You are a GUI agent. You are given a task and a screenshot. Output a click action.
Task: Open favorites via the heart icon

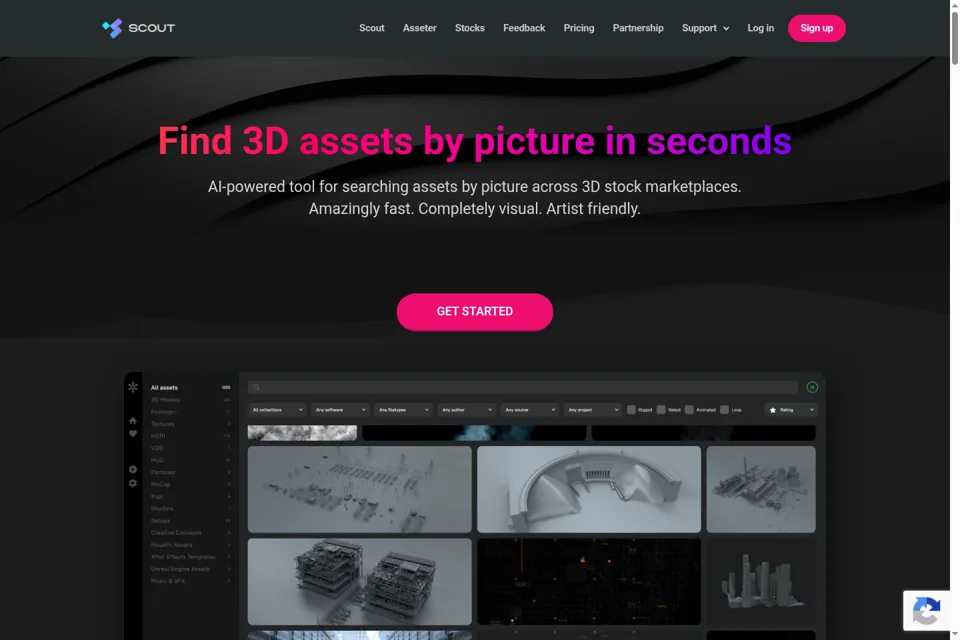pos(133,434)
